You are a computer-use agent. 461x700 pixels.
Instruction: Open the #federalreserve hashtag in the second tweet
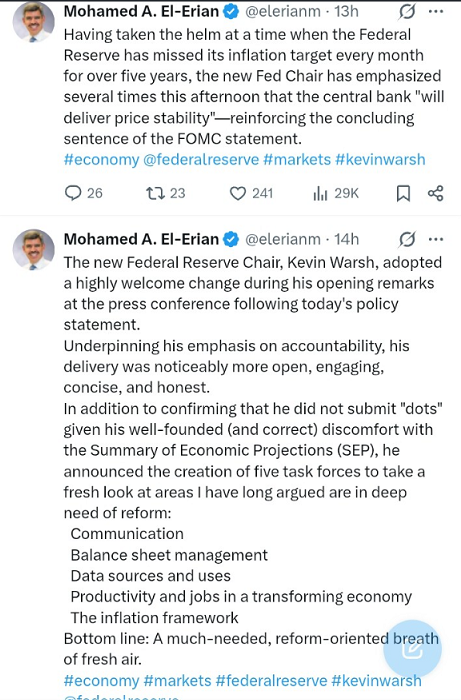[x=271, y=680]
